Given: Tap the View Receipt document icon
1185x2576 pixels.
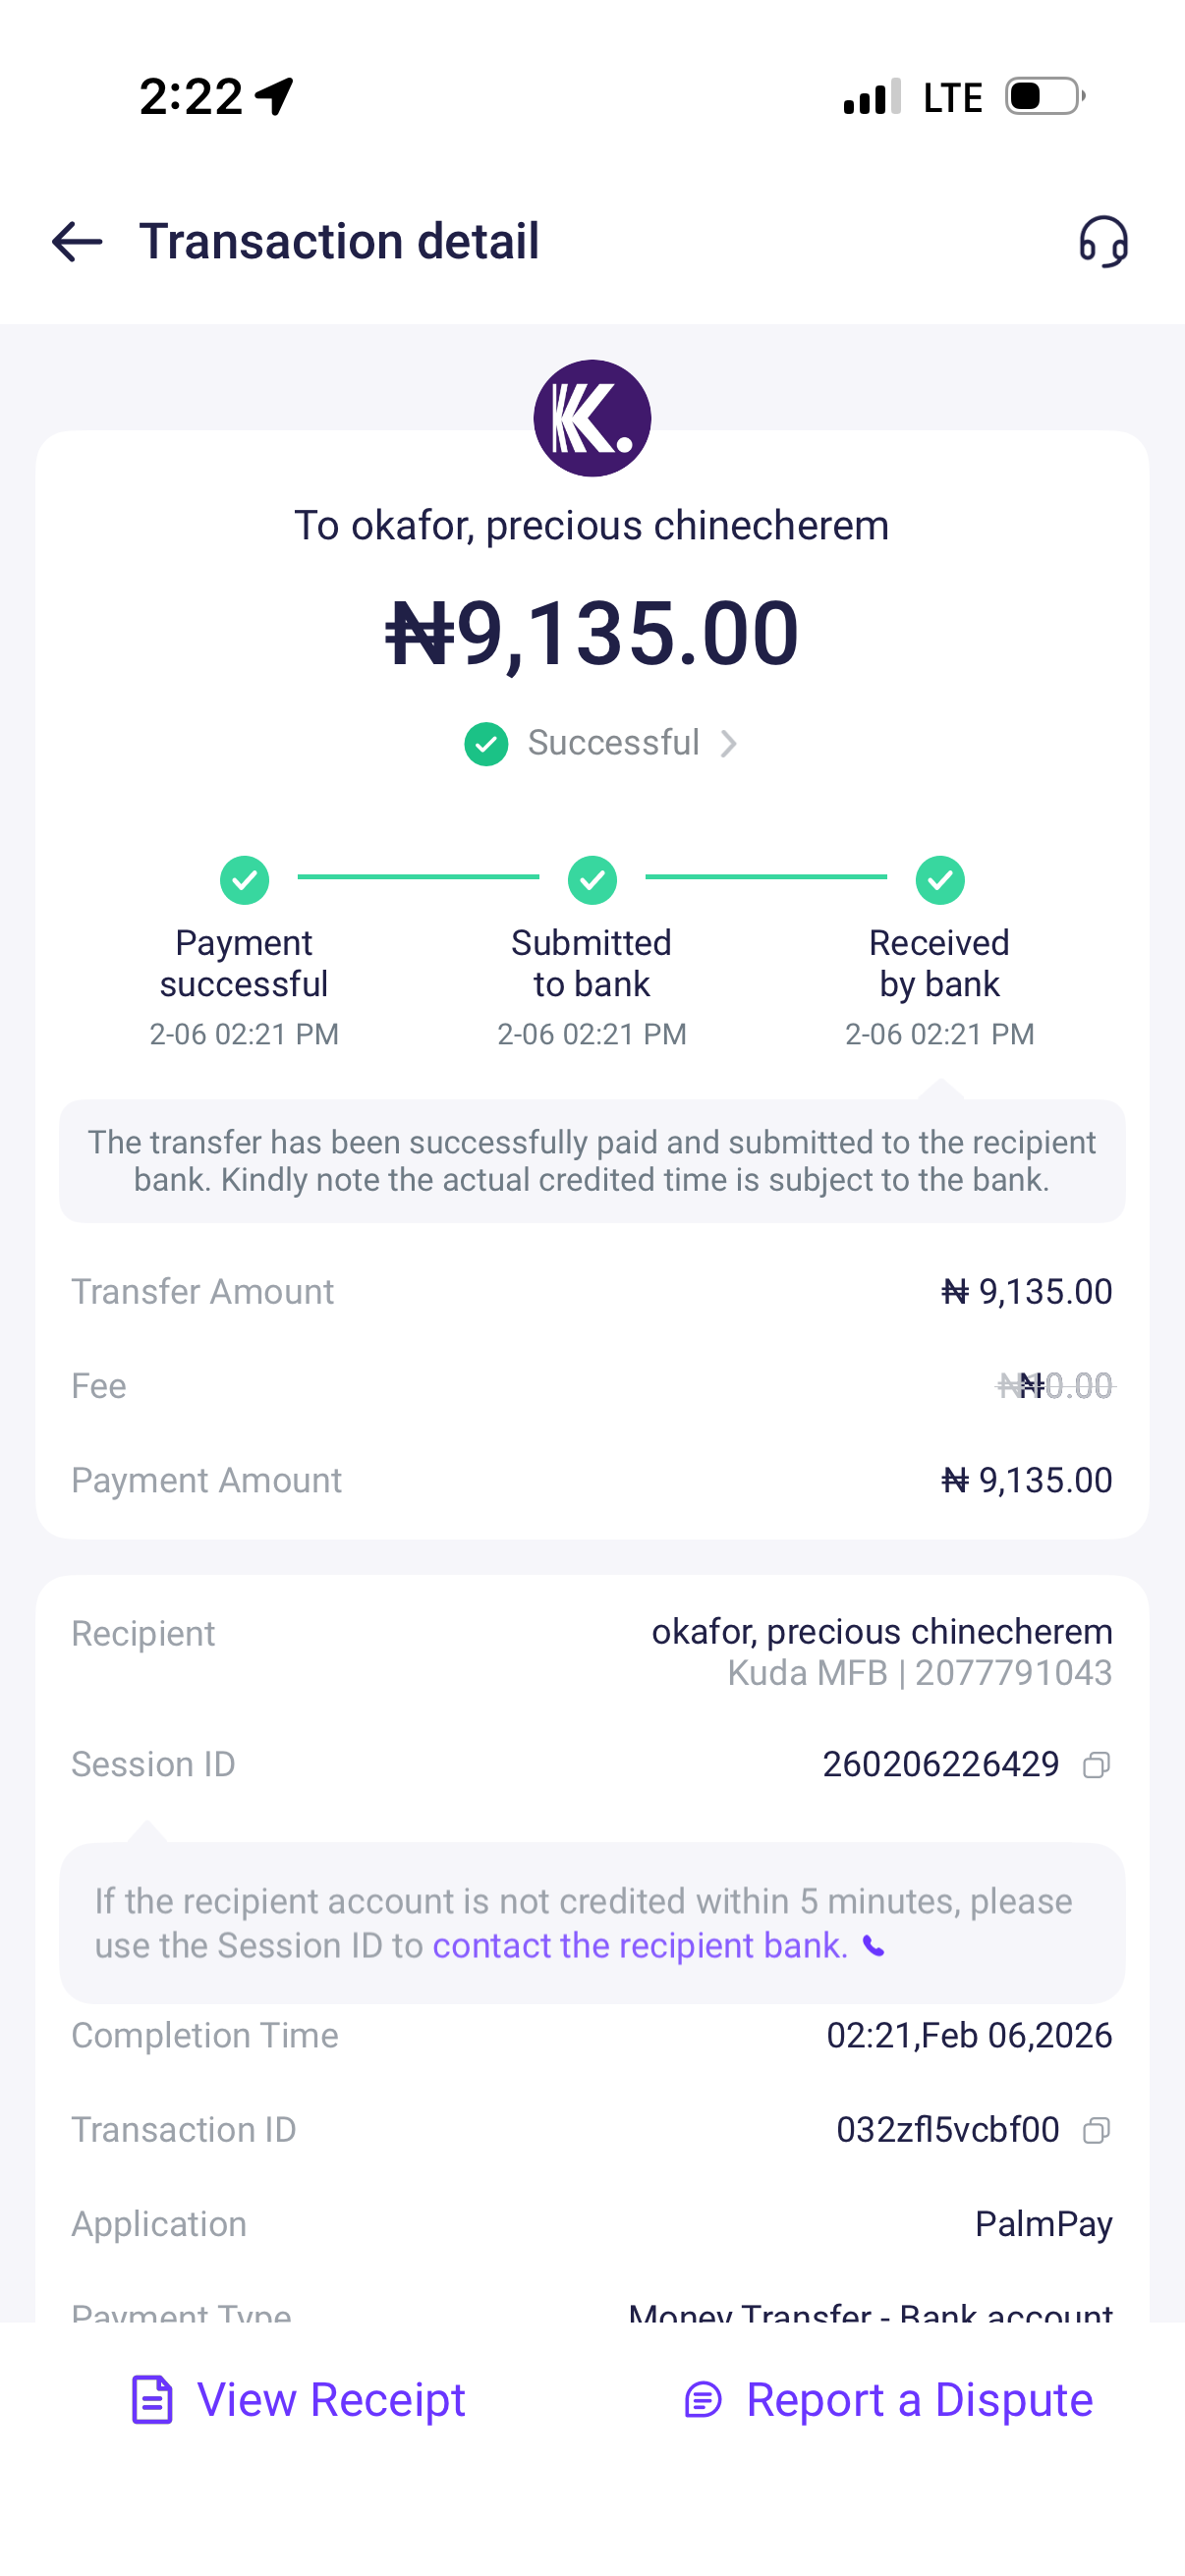Looking at the screenshot, I should tap(152, 2400).
